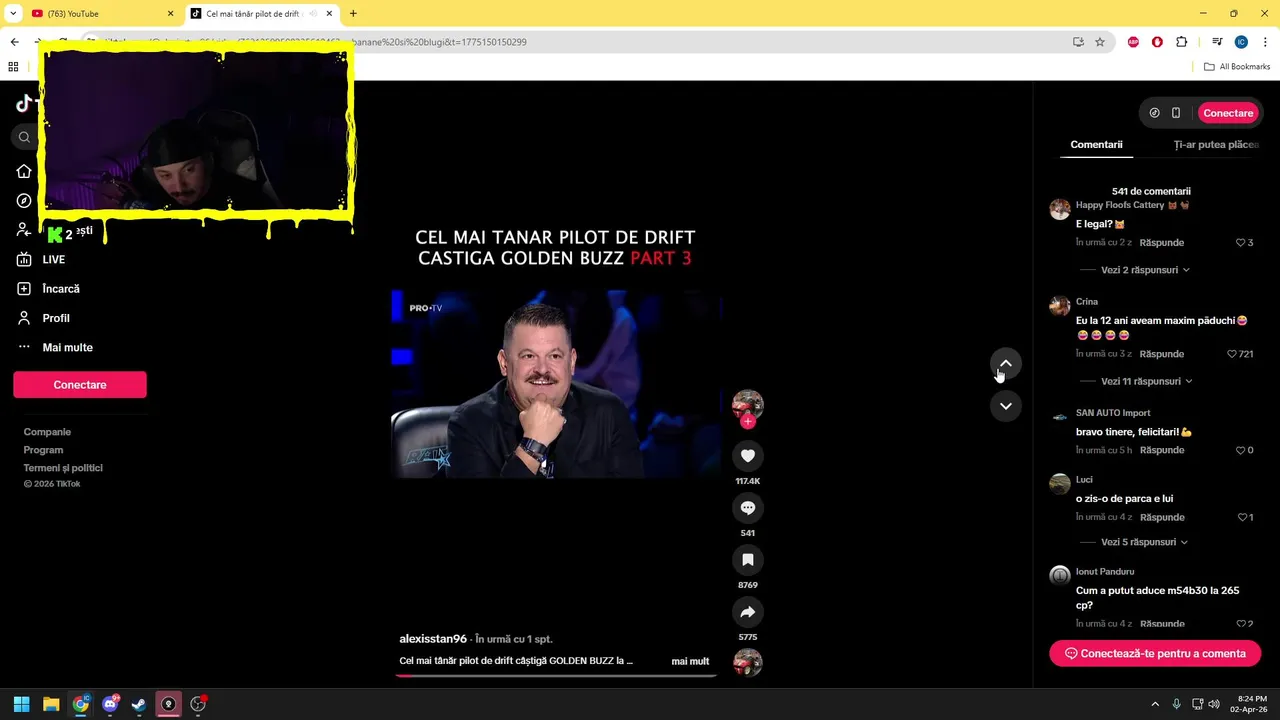
Task: Switch to Ți-ar putea plăcea tab
Action: click(x=1215, y=145)
